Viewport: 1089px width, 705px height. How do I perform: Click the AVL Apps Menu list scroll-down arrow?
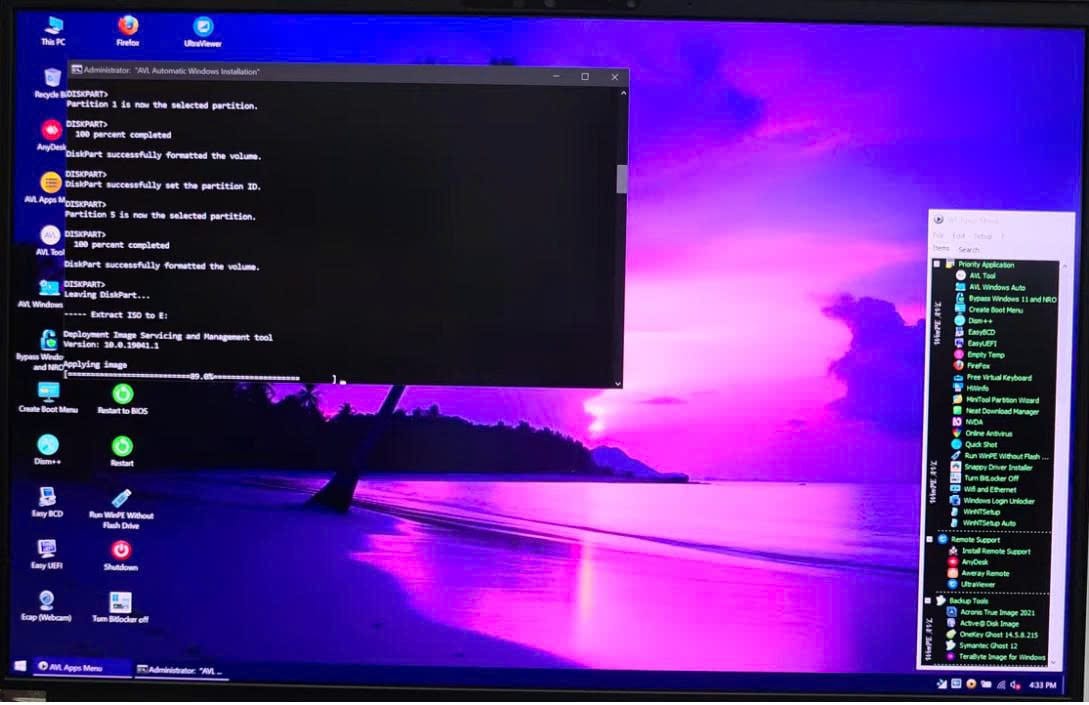coord(1054,663)
